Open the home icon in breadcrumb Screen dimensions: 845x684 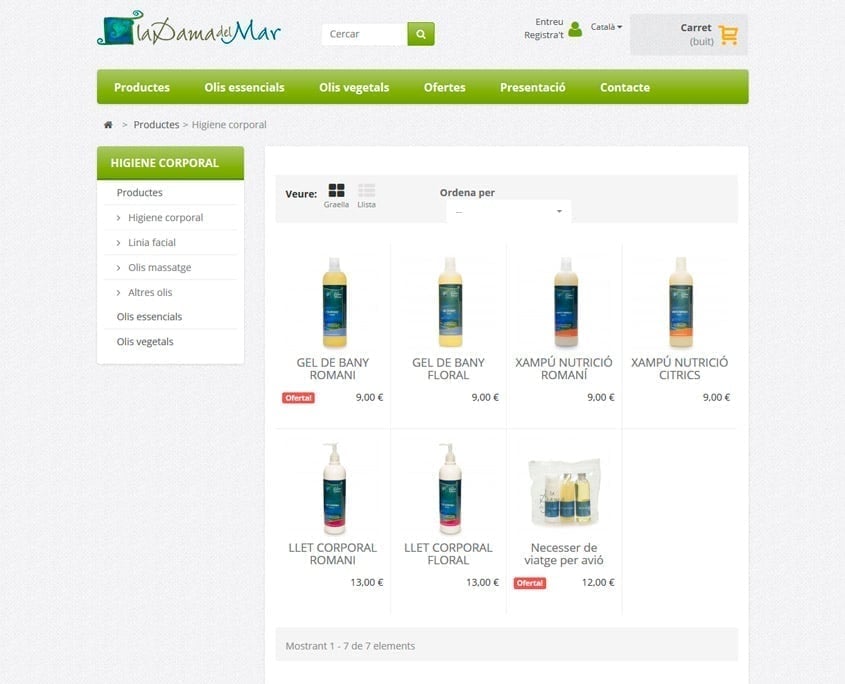(x=108, y=125)
